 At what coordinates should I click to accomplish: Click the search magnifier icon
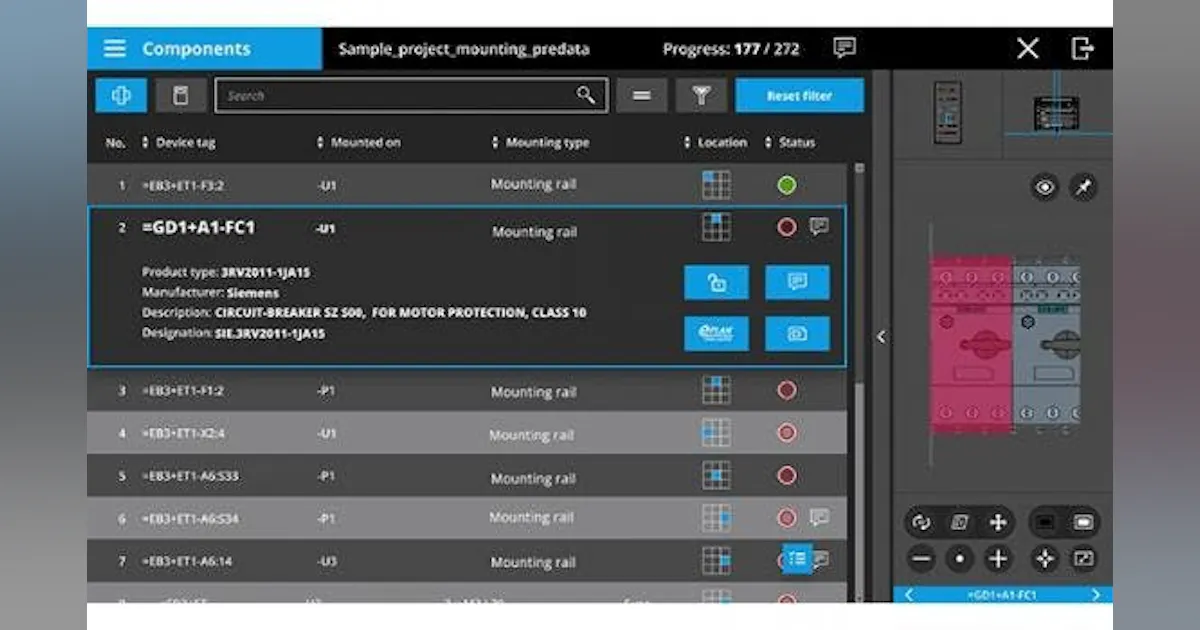[x=585, y=95]
